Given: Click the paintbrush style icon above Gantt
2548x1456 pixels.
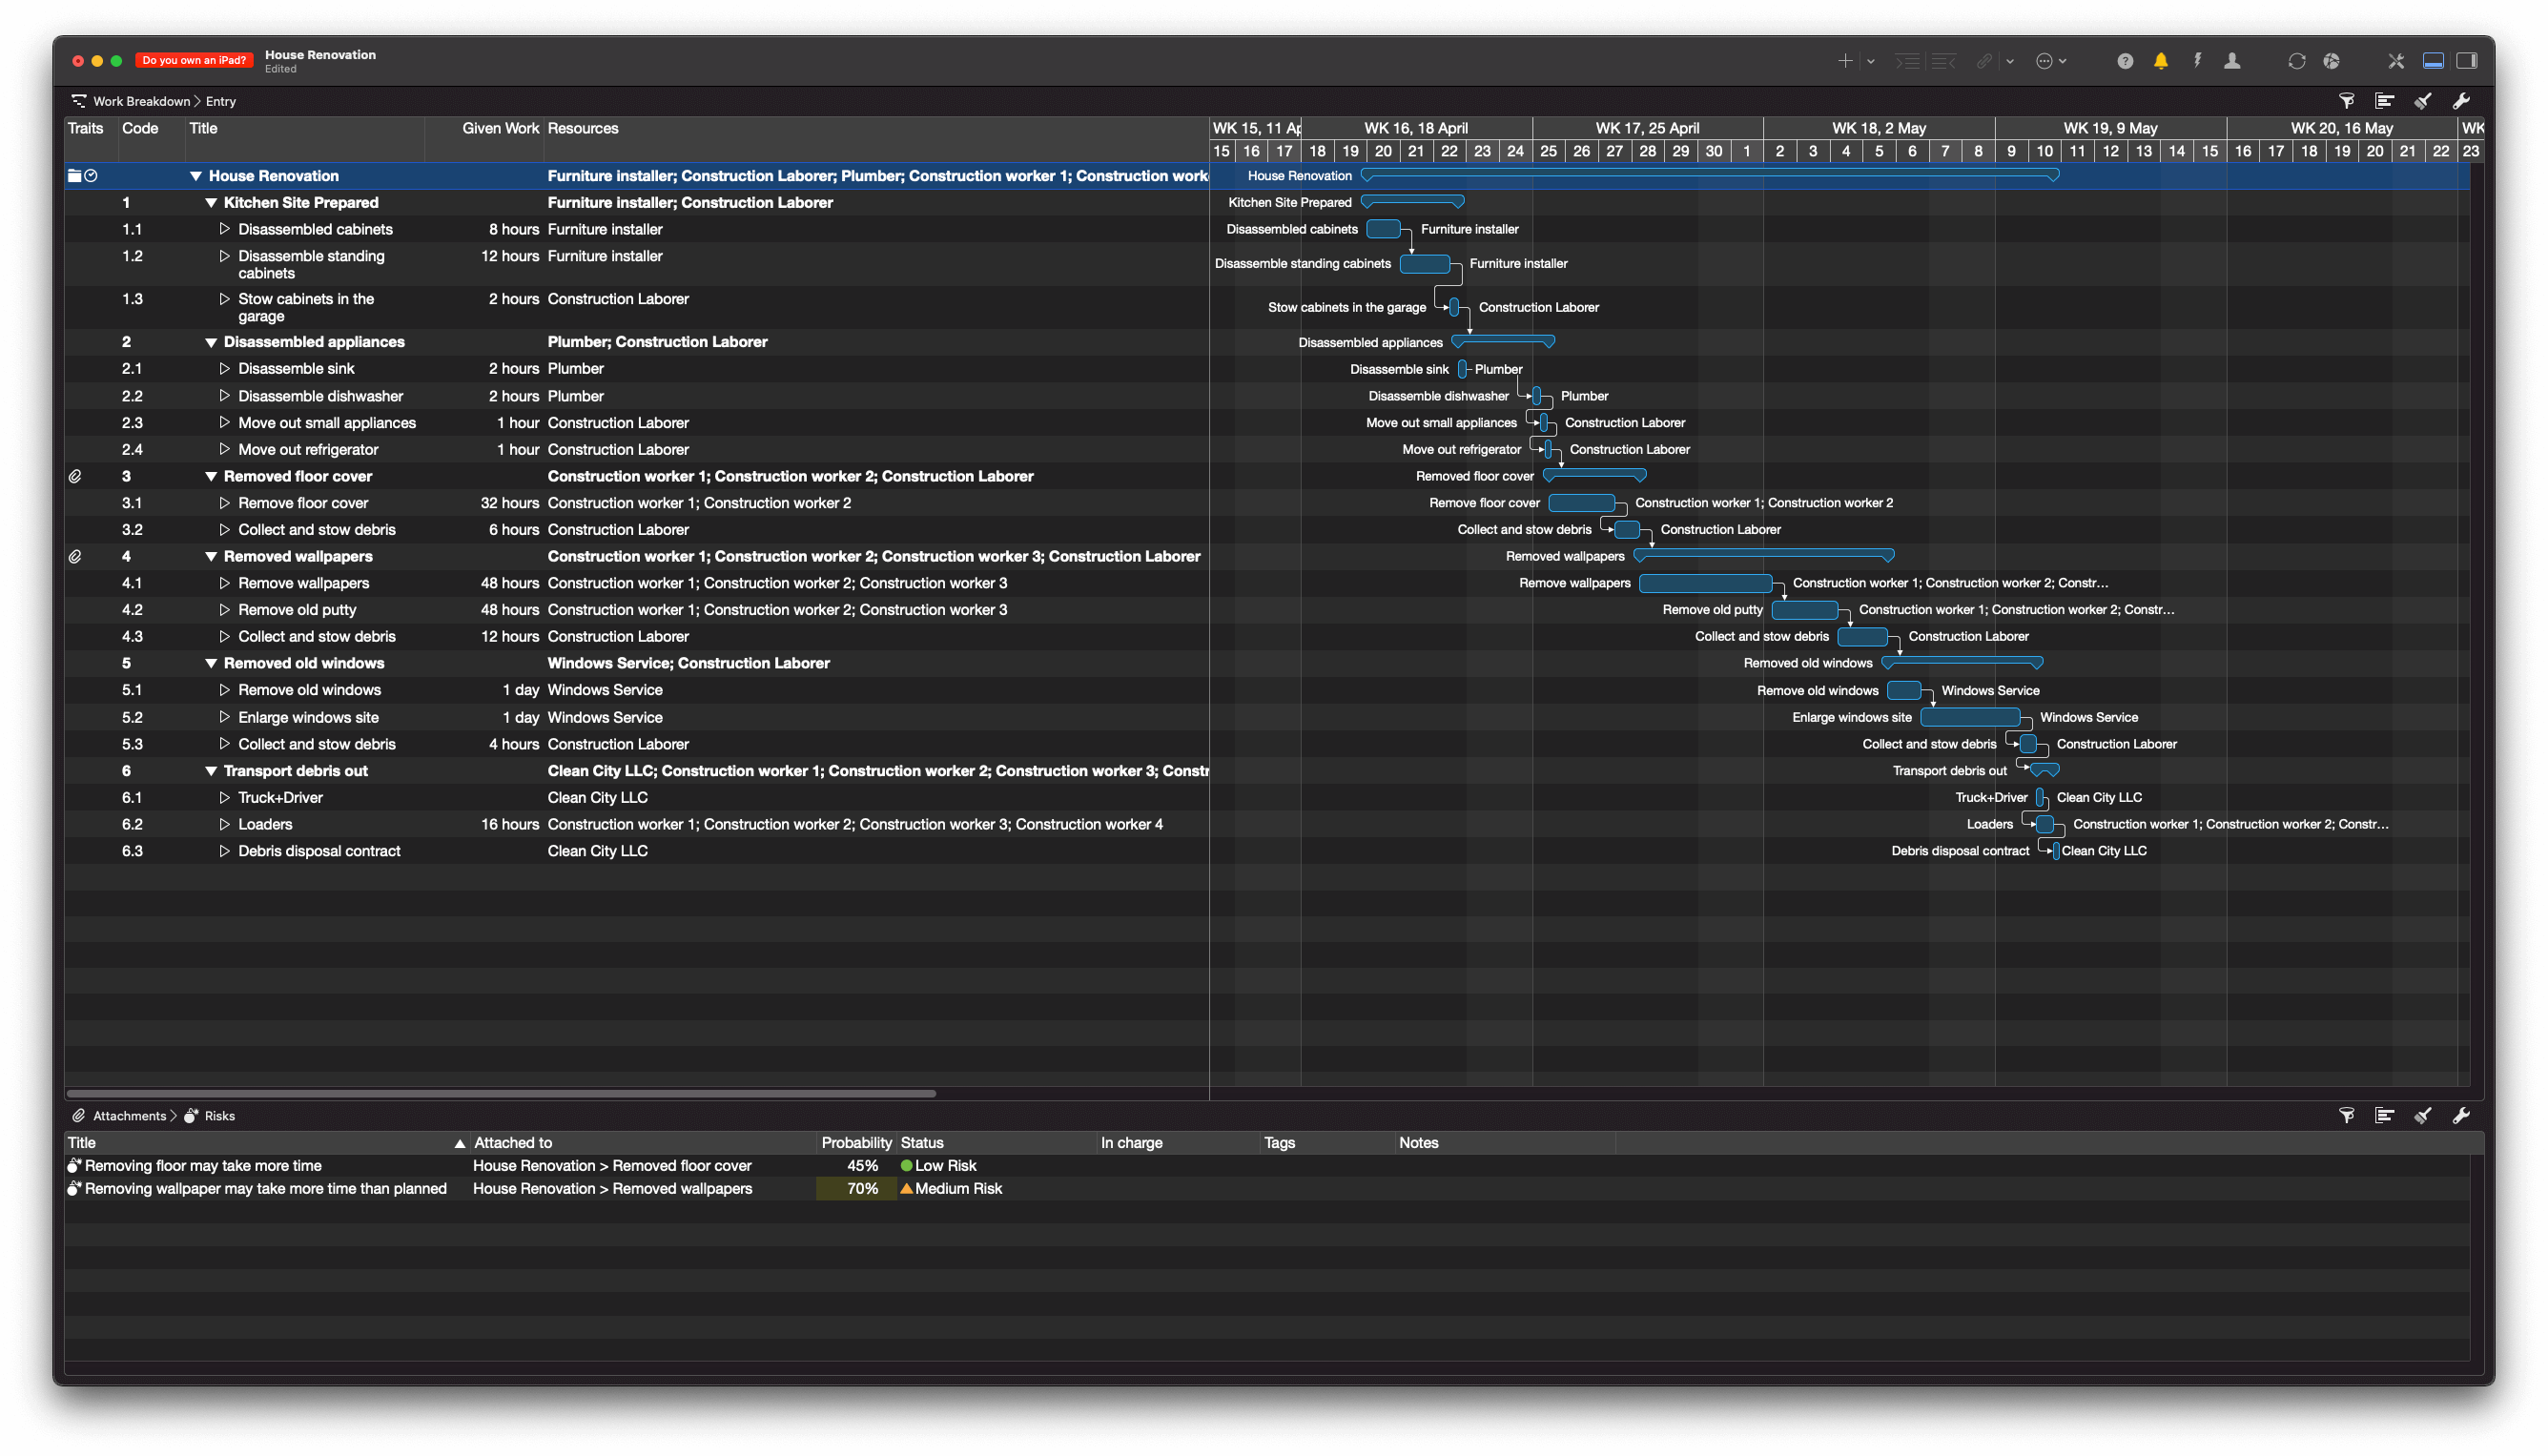Looking at the screenshot, I should point(2422,101).
